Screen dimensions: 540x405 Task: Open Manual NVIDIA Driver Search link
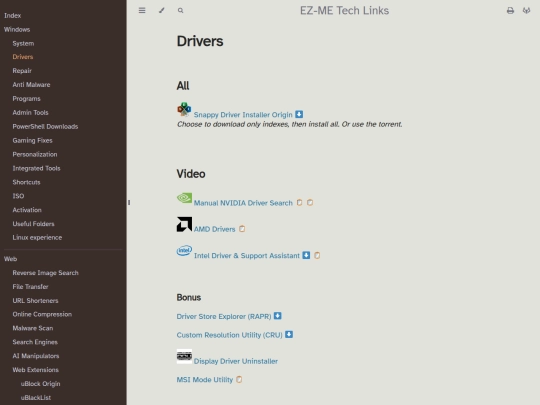pos(243,203)
